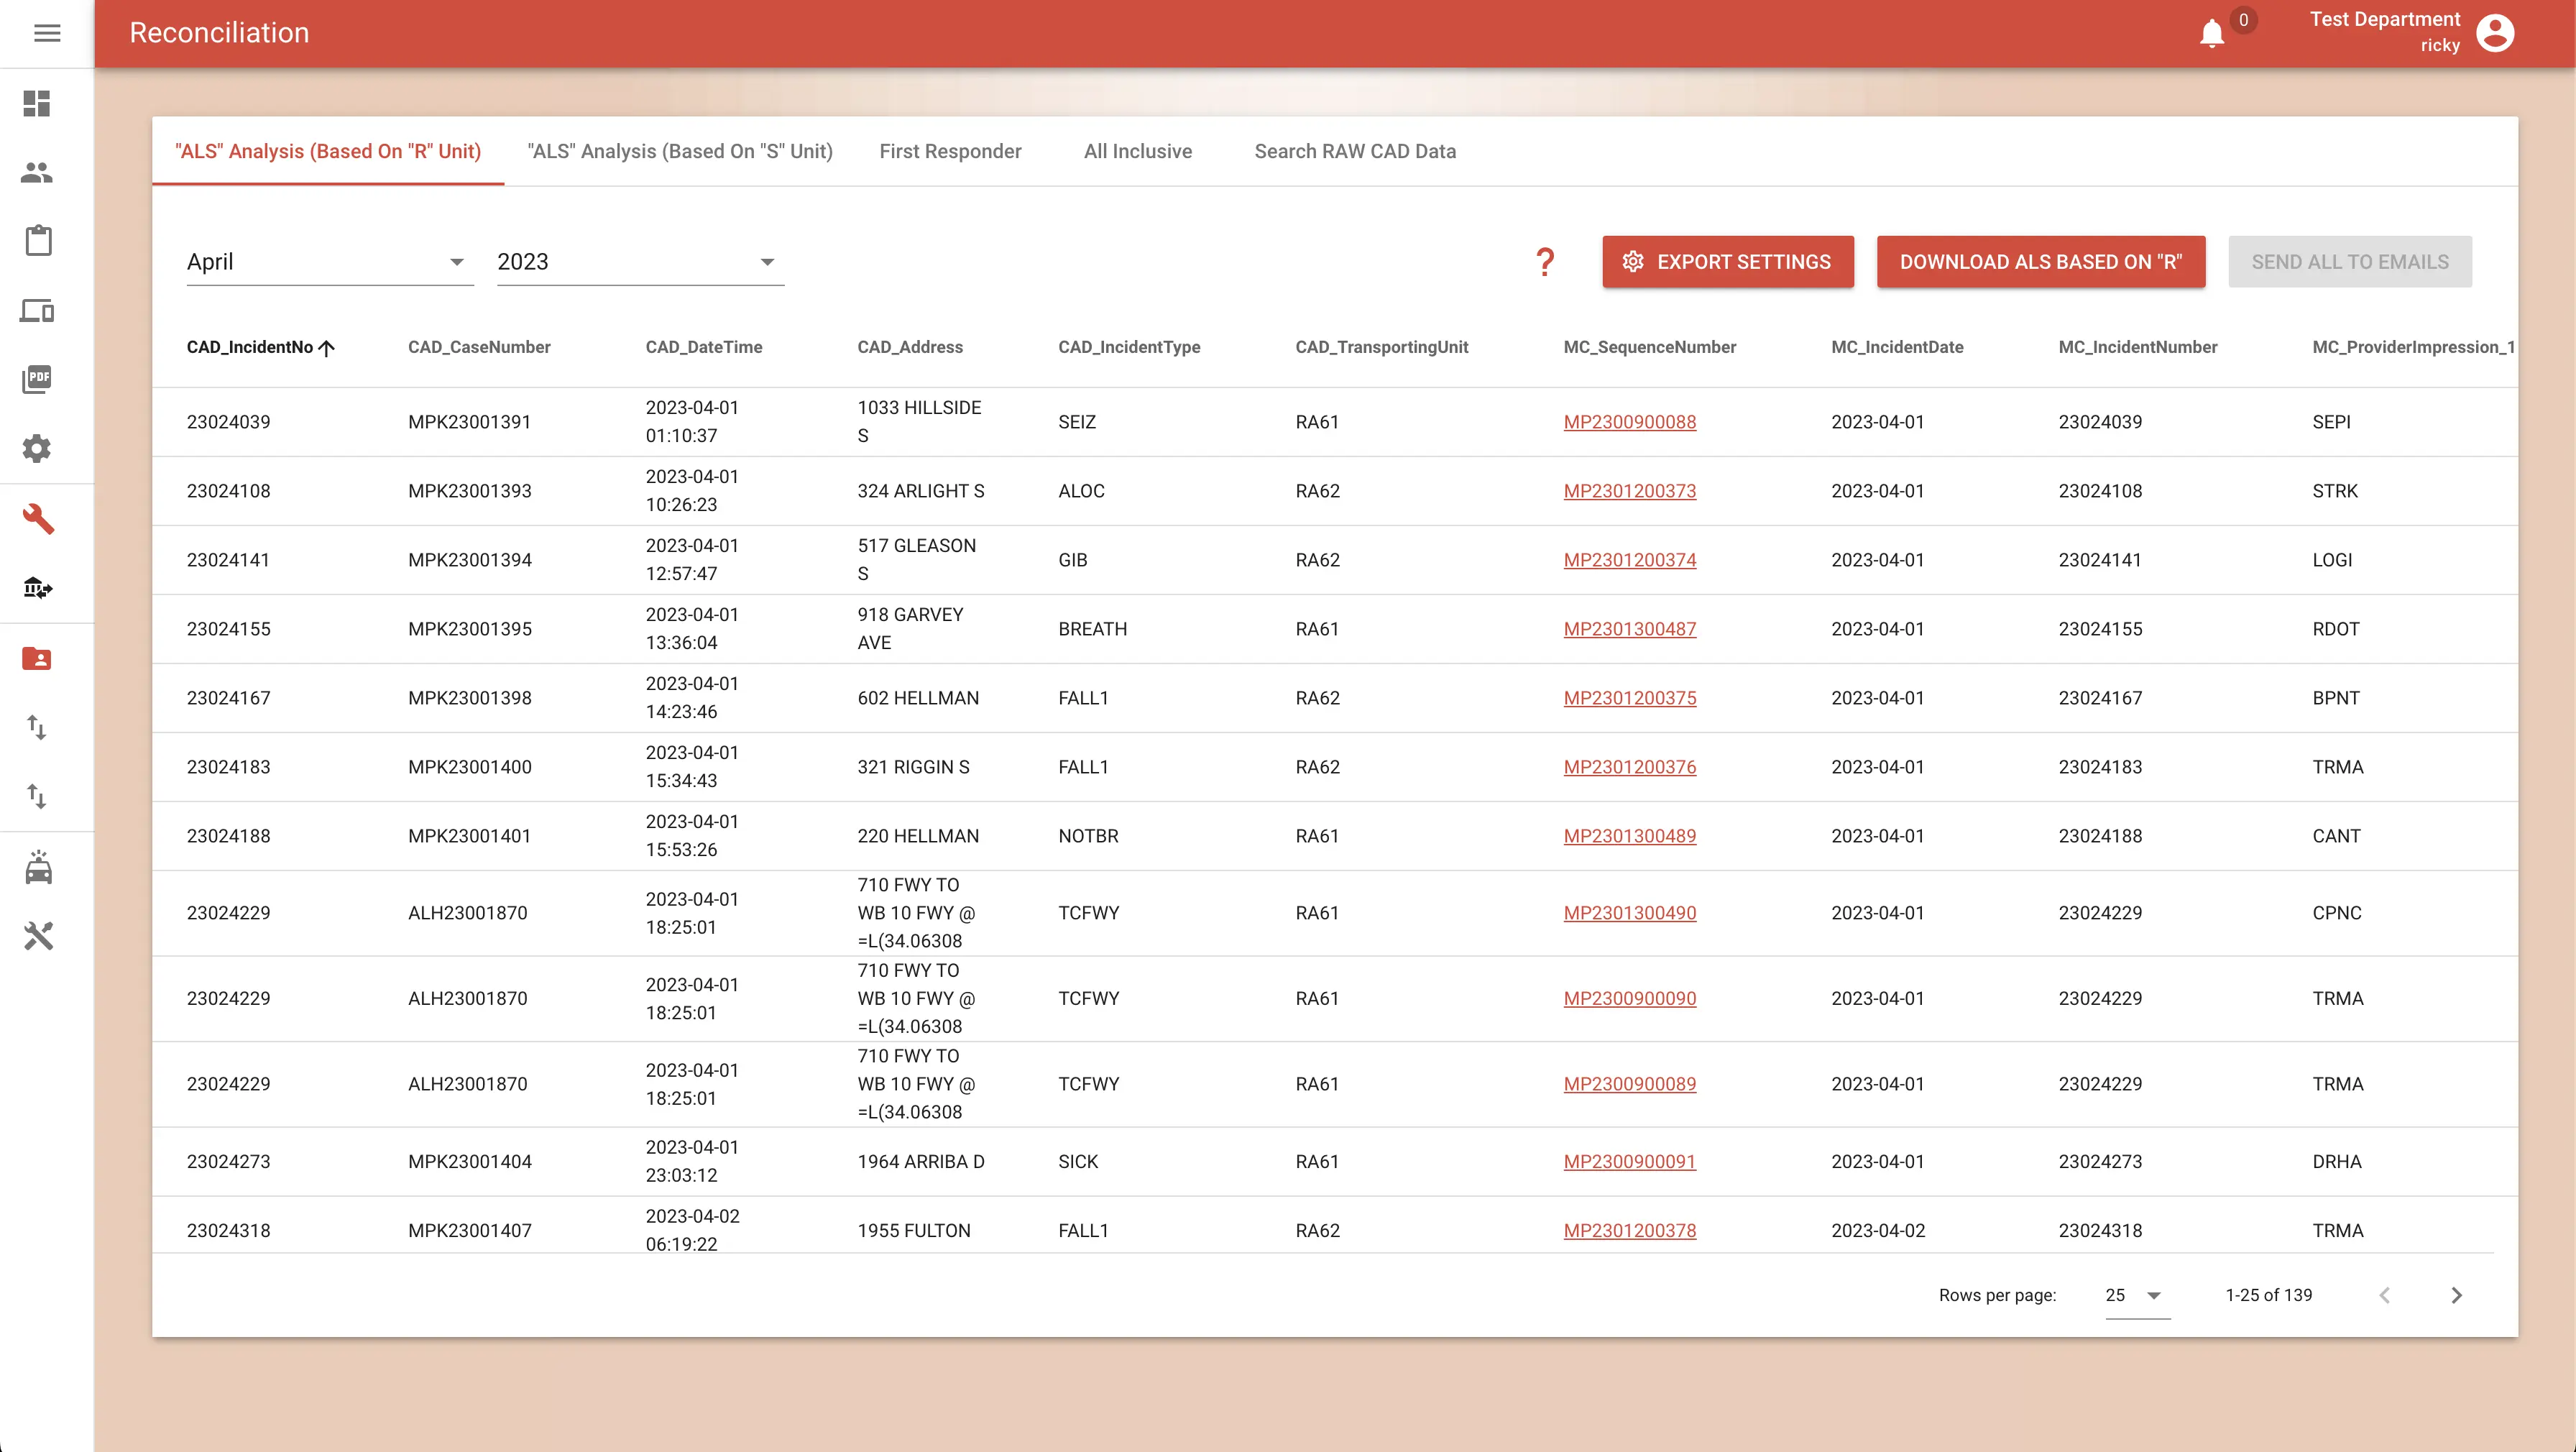Open the dashboard icon in sidebar
This screenshot has height=1452, width=2576.
(x=37, y=103)
